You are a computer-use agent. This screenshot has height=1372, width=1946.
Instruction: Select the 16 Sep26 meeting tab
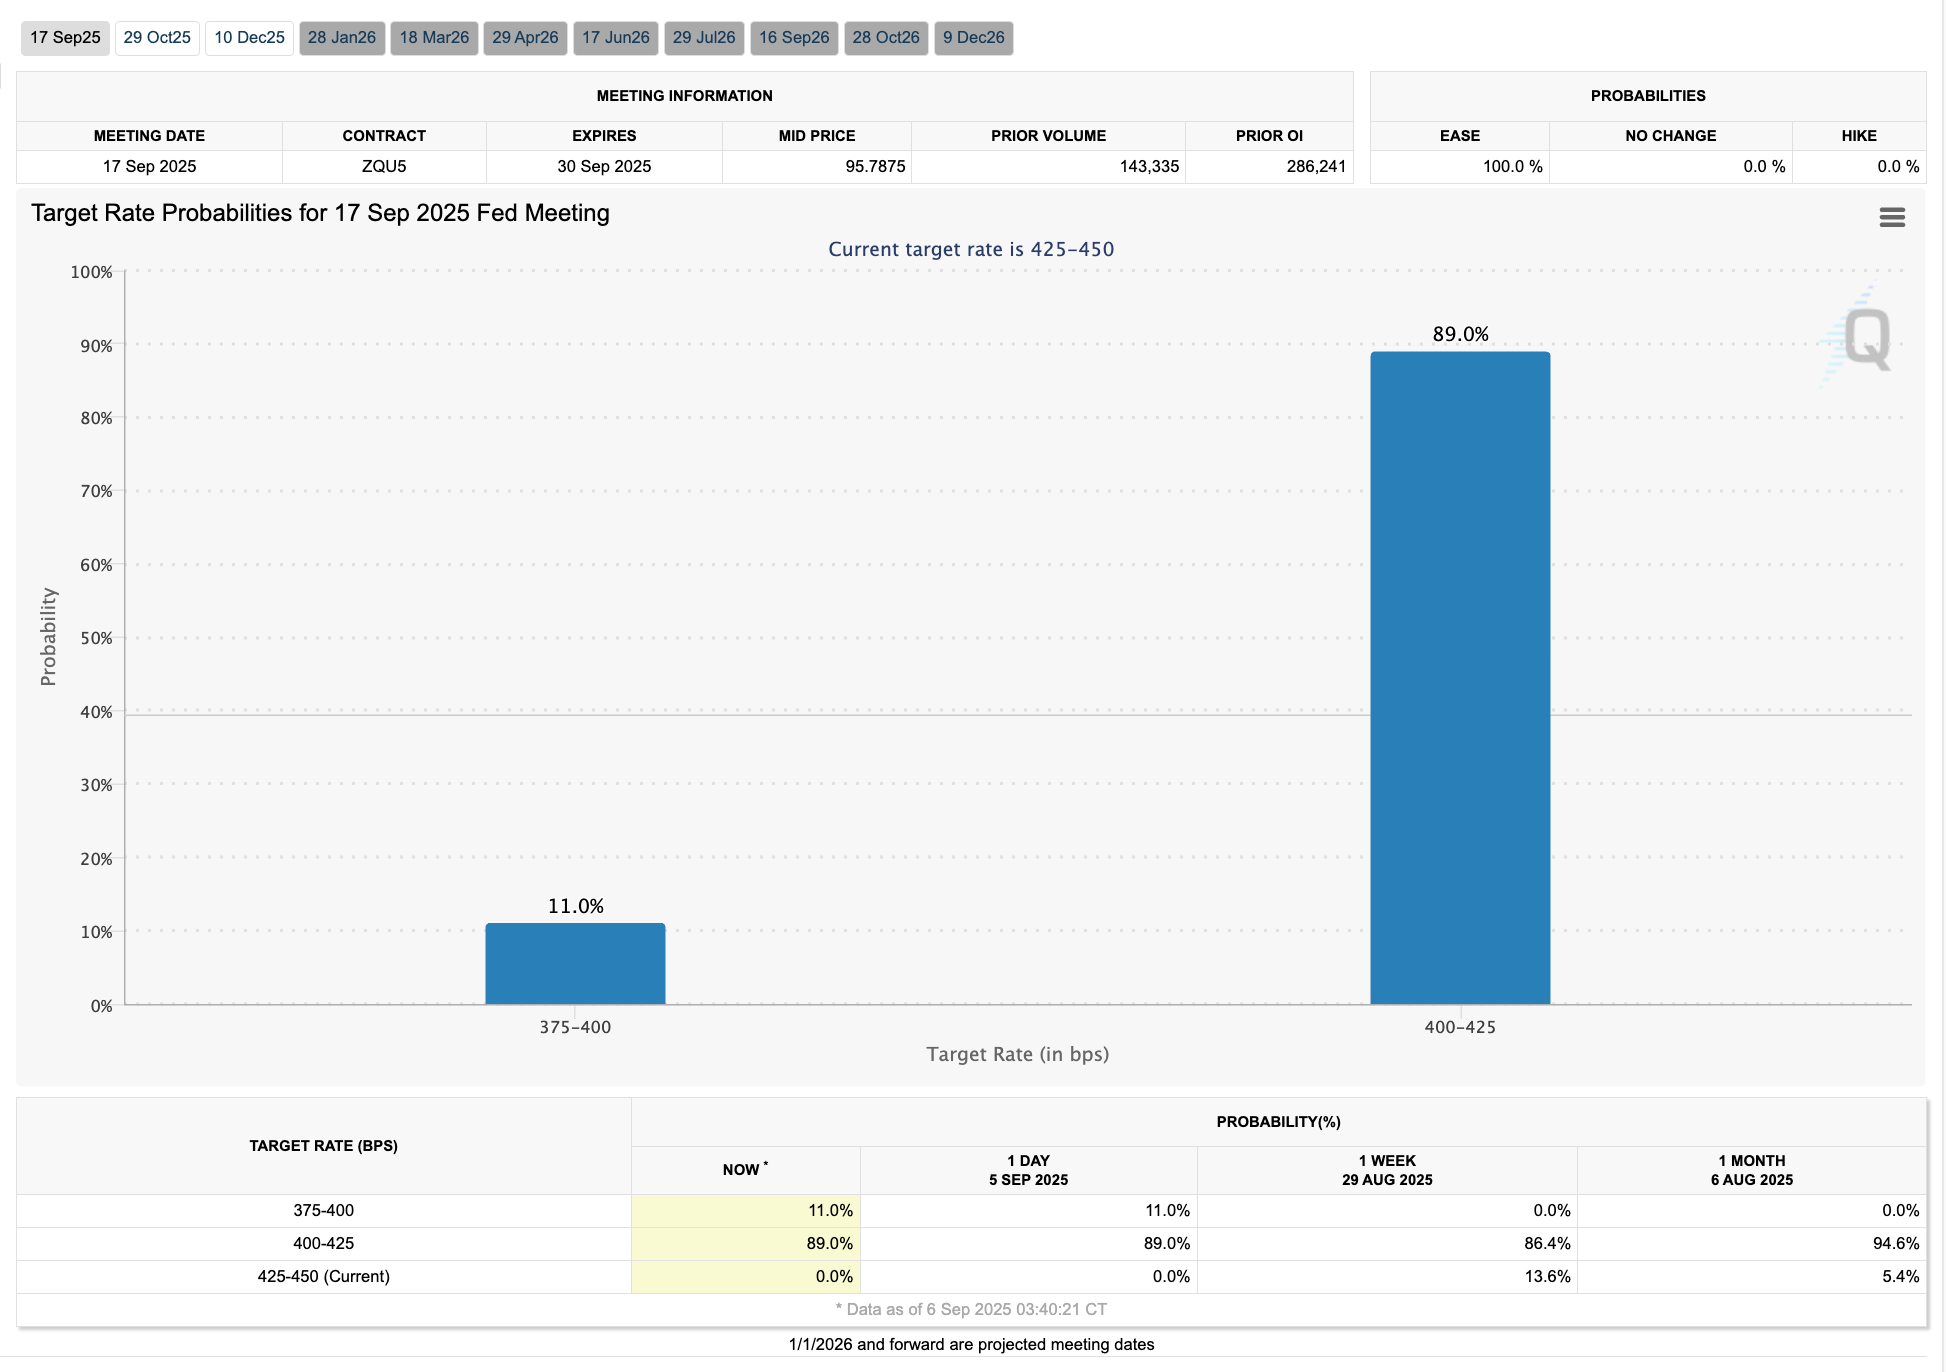(x=794, y=38)
